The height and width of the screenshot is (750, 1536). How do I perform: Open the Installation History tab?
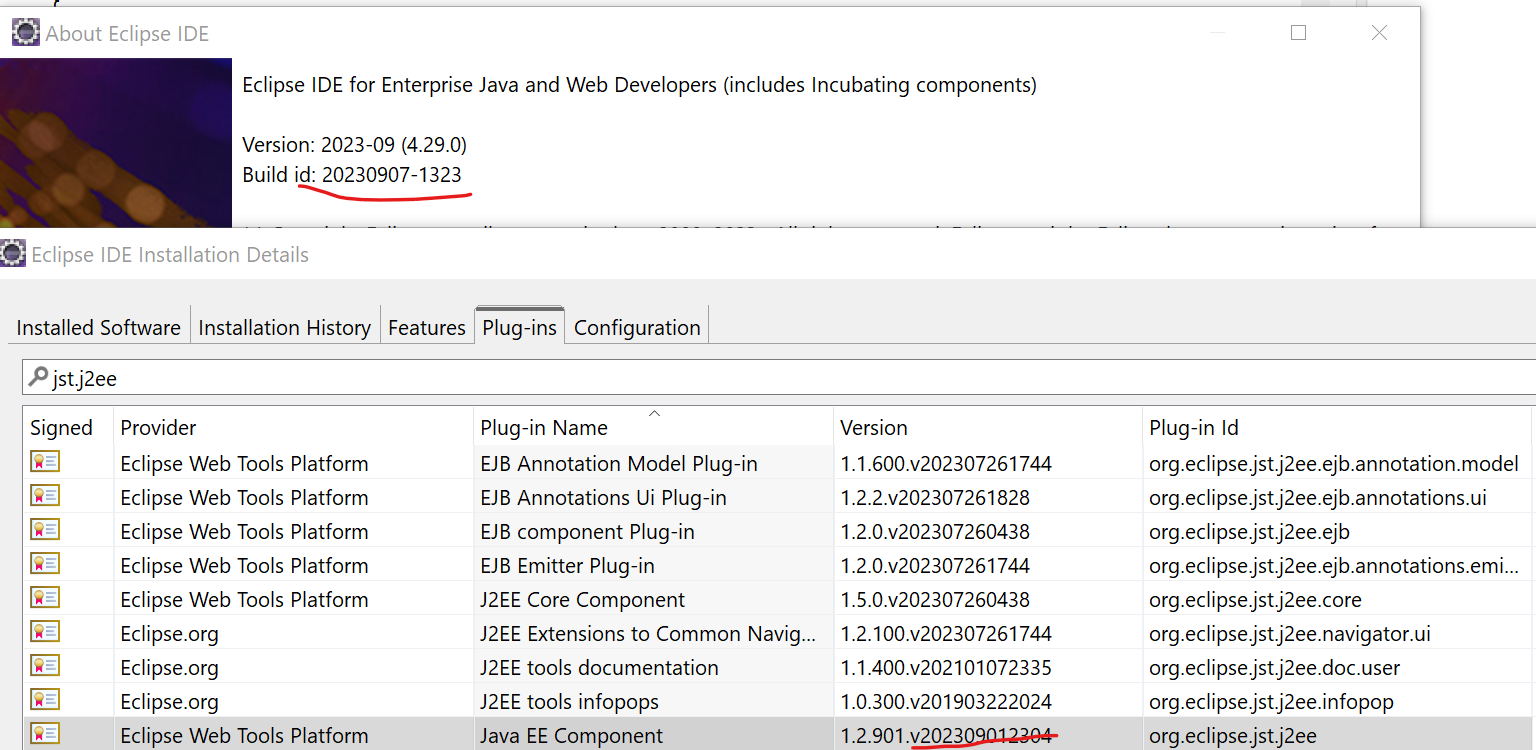285,327
